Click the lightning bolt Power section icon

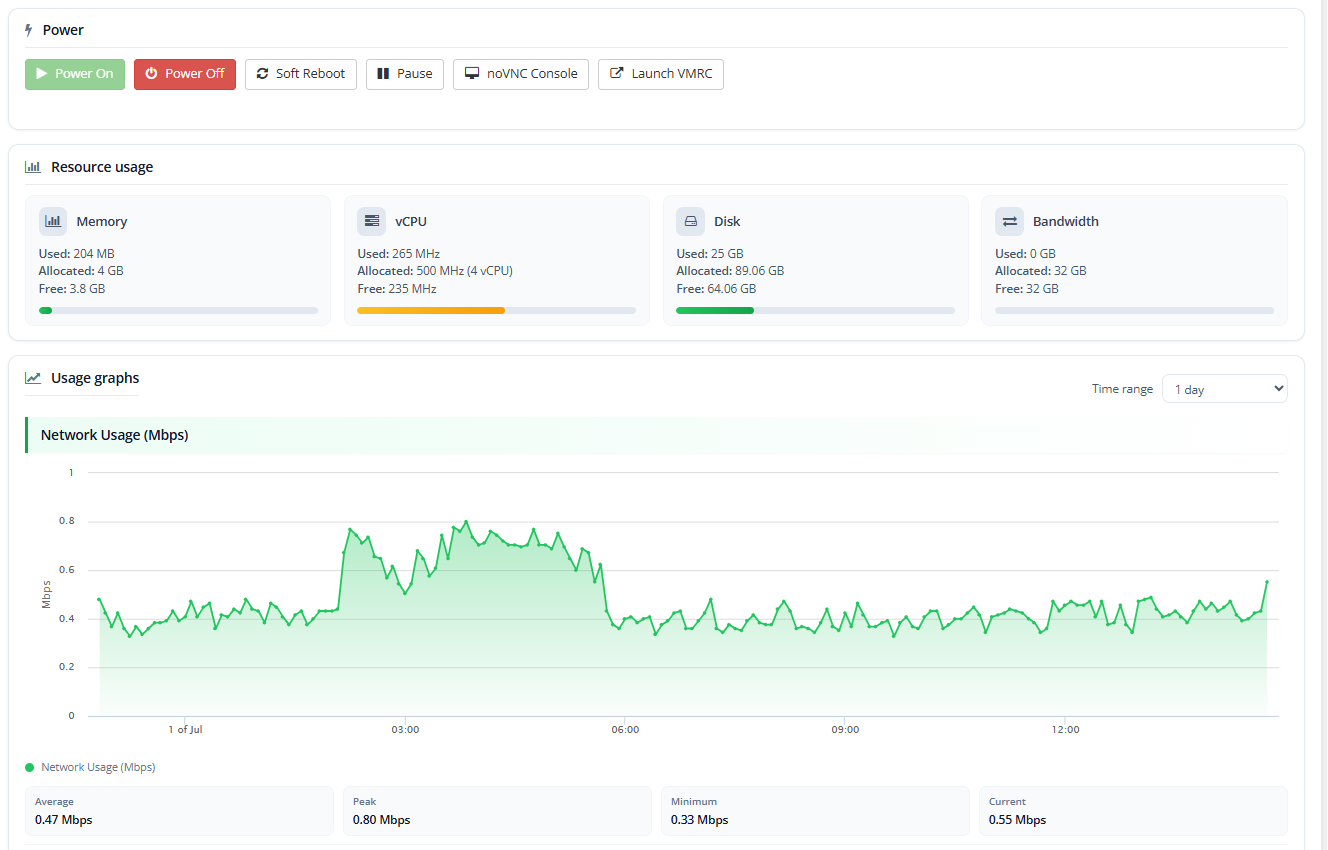pyautogui.click(x=29, y=30)
